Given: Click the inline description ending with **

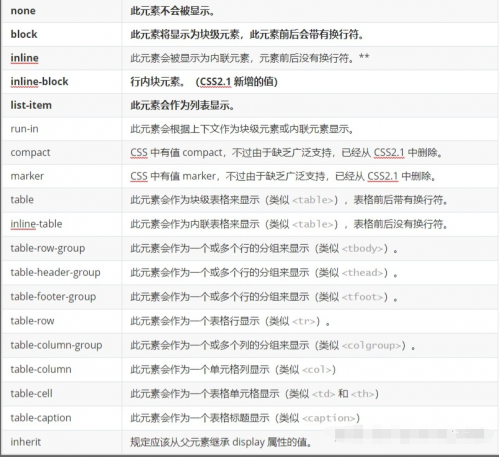Looking at the screenshot, I should (x=250, y=58).
